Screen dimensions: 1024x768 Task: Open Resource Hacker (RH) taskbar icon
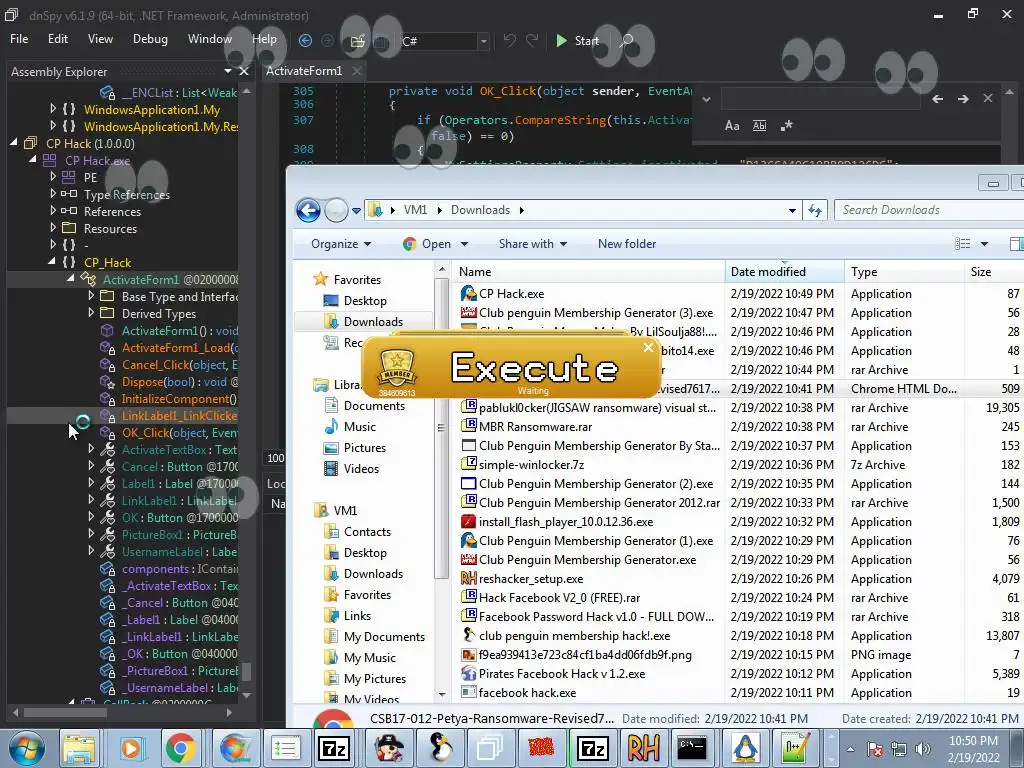point(643,748)
